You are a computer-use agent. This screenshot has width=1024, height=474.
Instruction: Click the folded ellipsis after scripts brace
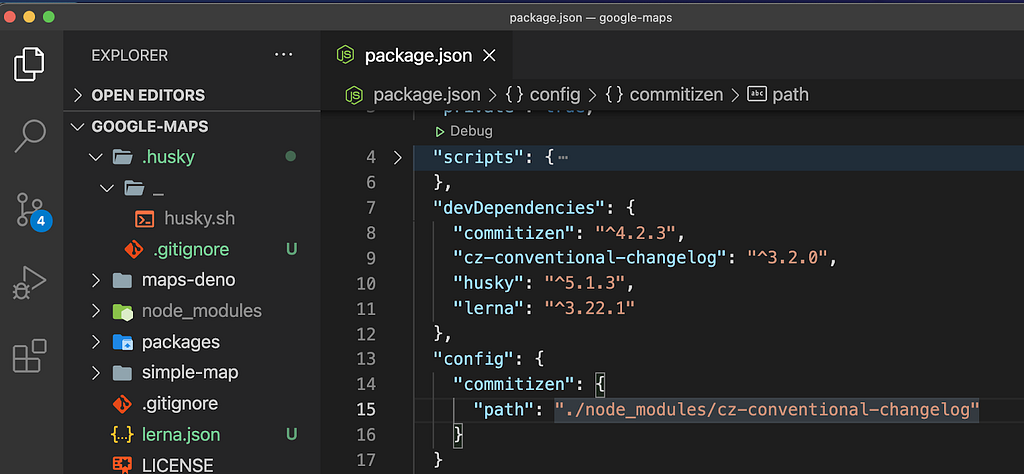click(x=563, y=158)
